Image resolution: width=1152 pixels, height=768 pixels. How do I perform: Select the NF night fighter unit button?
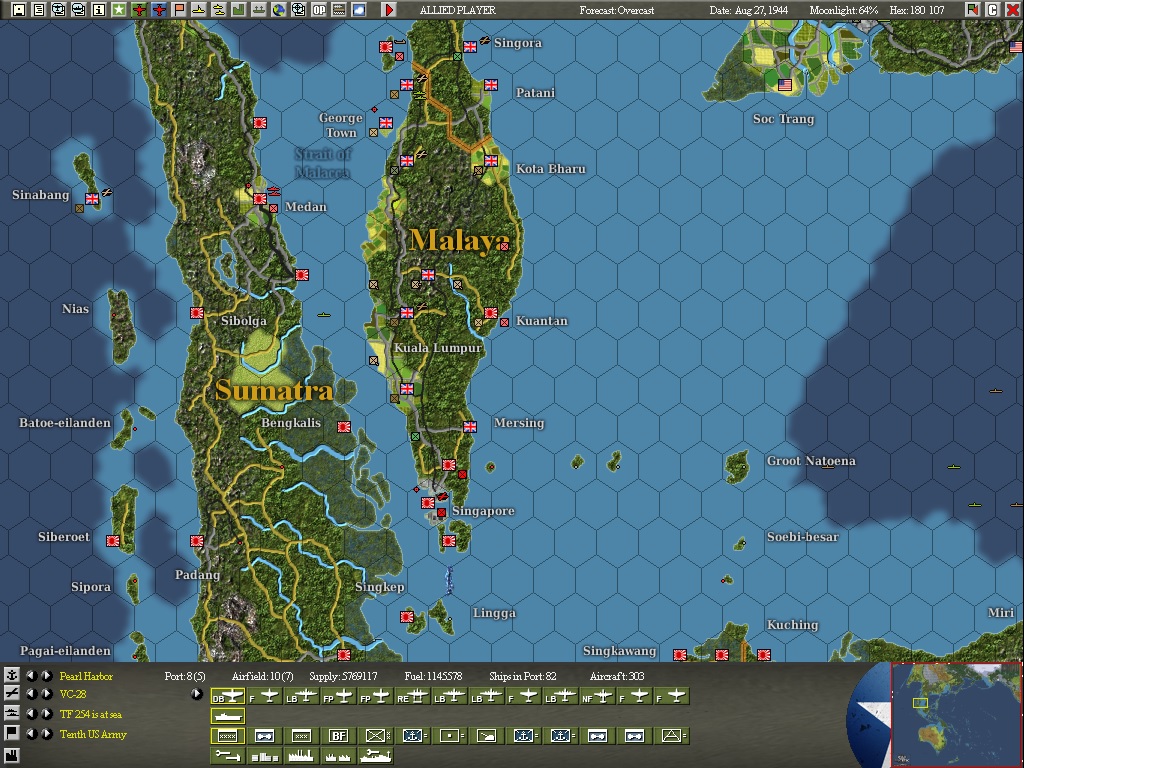pos(597,696)
